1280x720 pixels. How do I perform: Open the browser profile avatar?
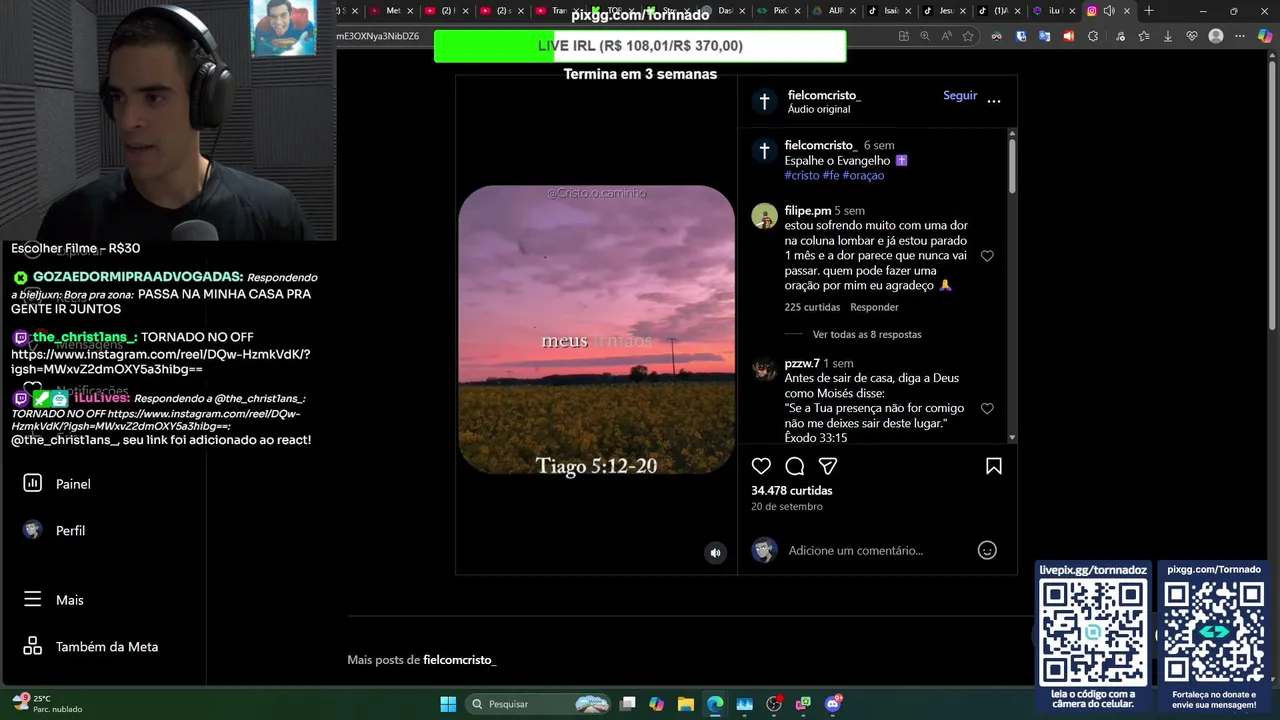click(x=1216, y=36)
